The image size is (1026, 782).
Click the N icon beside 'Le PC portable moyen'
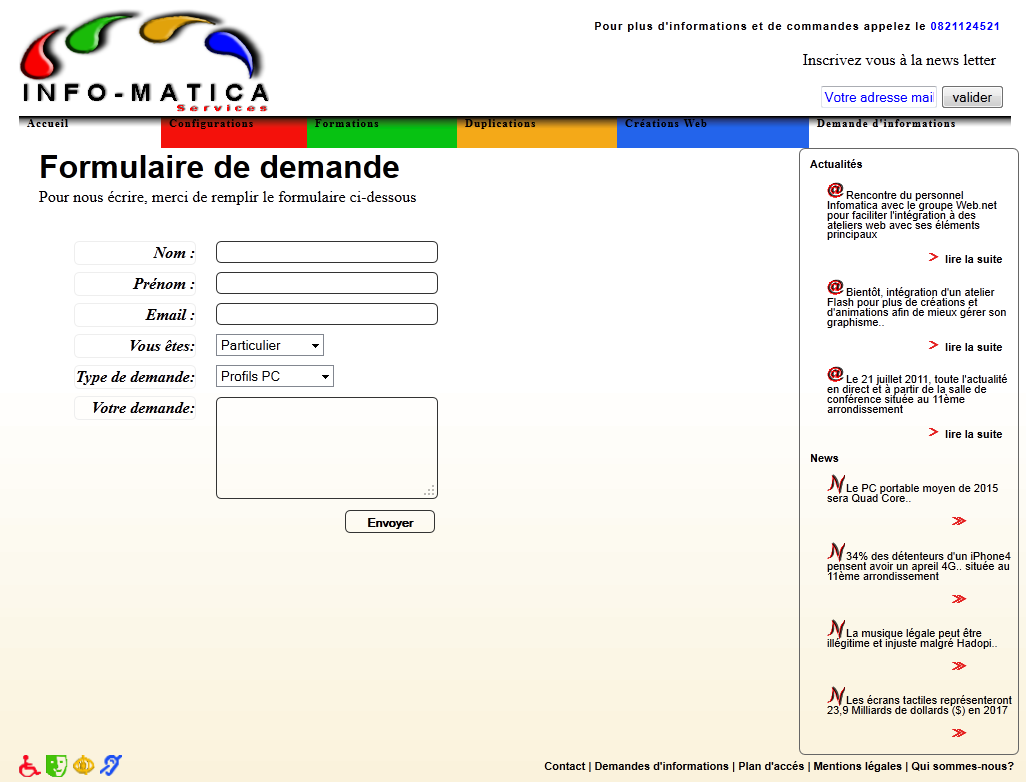click(836, 484)
